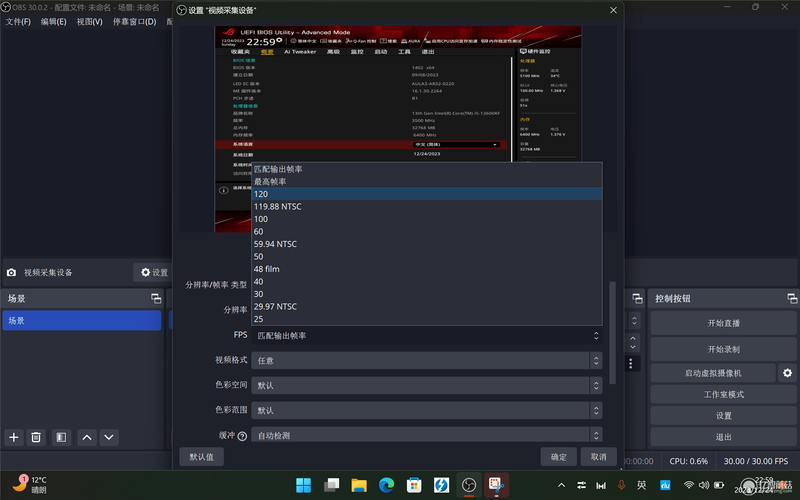Click the 默认值 button
800x500 pixels.
202,457
